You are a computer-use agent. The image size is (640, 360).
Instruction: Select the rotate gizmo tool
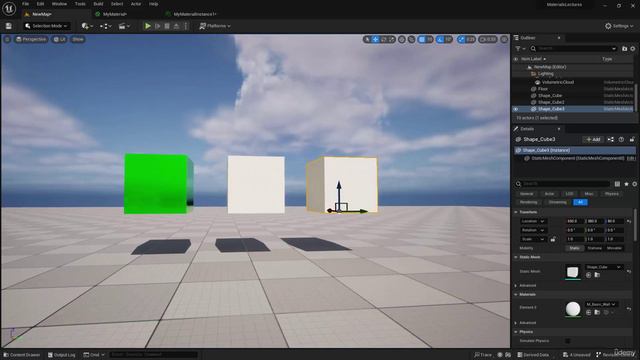tap(384, 40)
